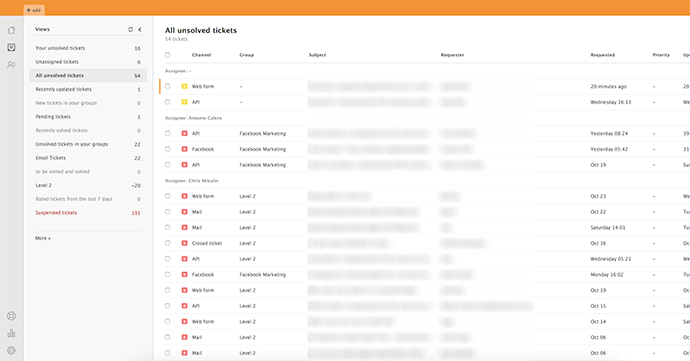The image size is (690, 361).
Task: Check the 20 minutes ago Web form ticket
Action: (x=167, y=86)
